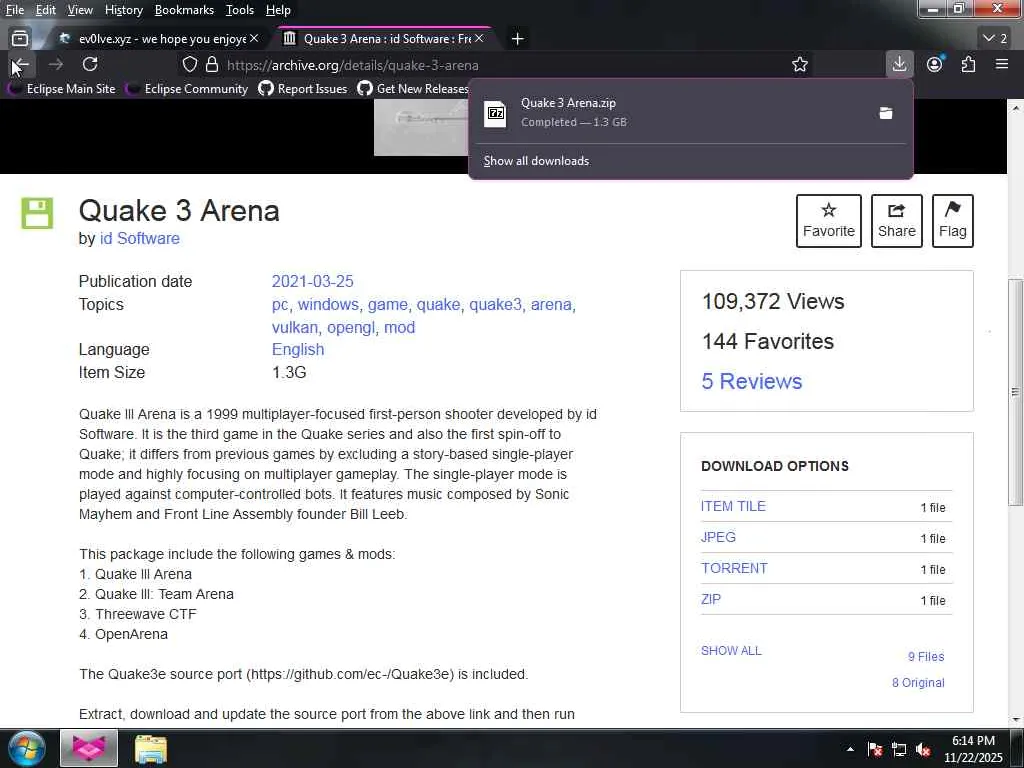Click the Favorite star button

pos(829,221)
